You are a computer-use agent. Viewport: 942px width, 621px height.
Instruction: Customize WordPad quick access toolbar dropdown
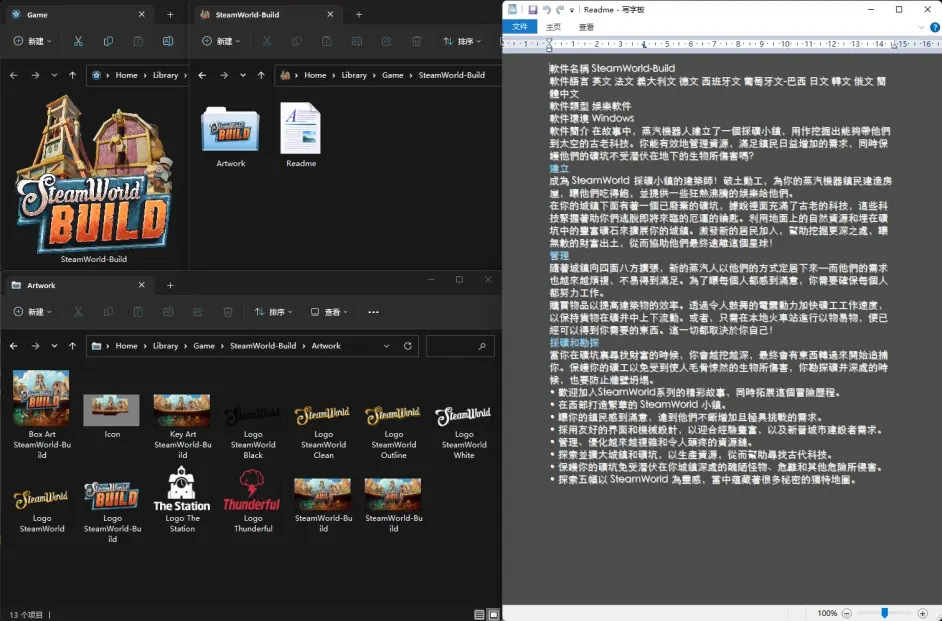571,10
